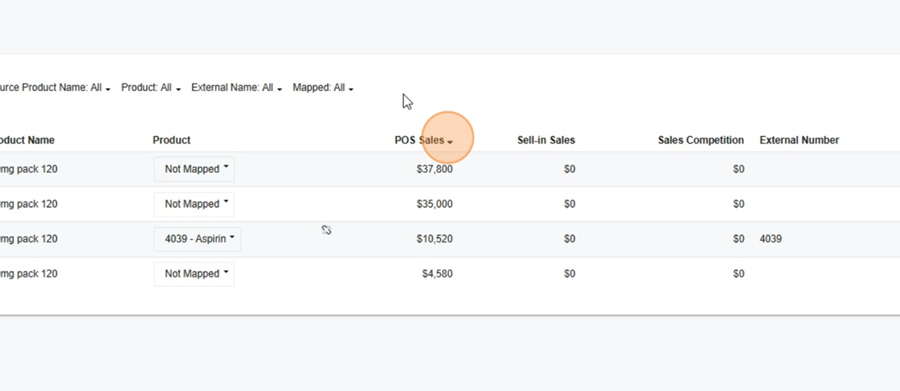Click the Product Name column header
This screenshot has width=900, height=391.
coord(27,140)
